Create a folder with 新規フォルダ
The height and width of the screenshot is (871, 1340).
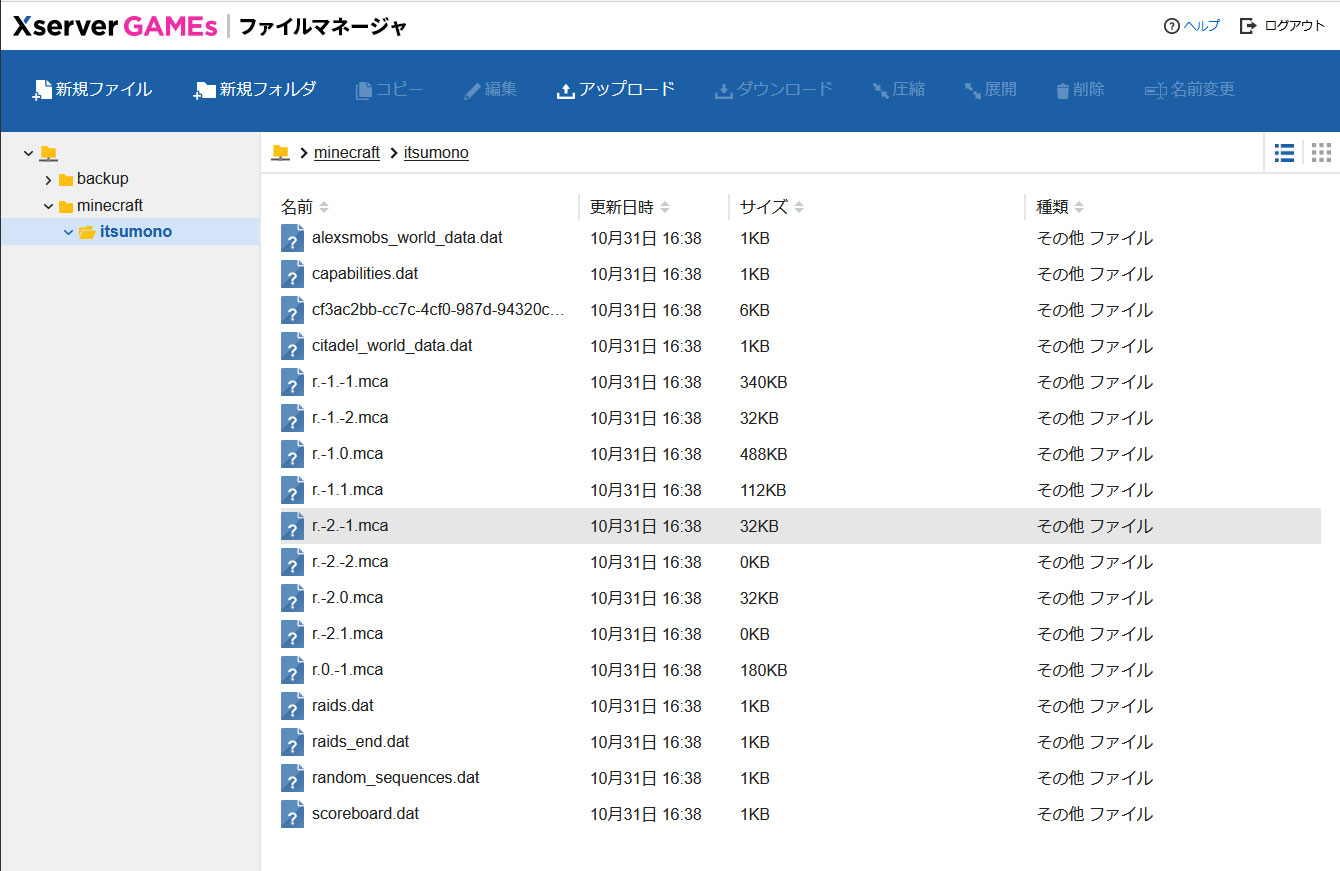click(x=255, y=90)
